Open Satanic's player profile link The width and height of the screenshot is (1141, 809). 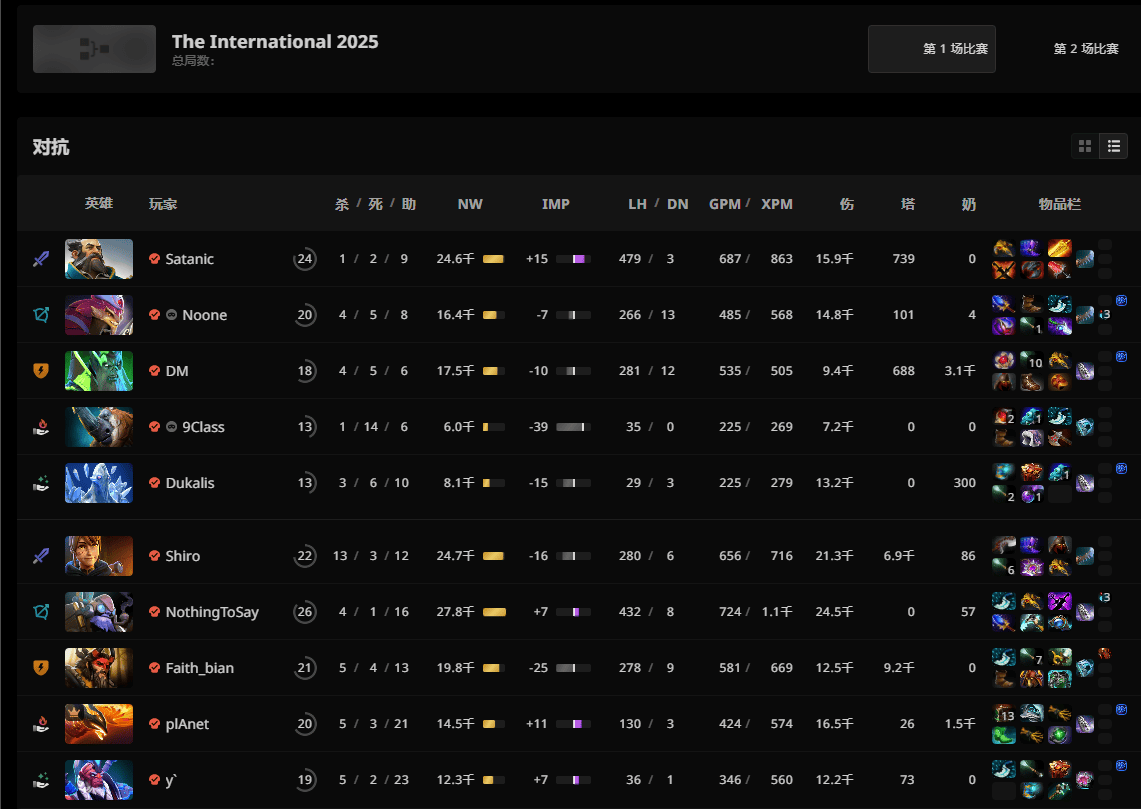tap(189, 259)
